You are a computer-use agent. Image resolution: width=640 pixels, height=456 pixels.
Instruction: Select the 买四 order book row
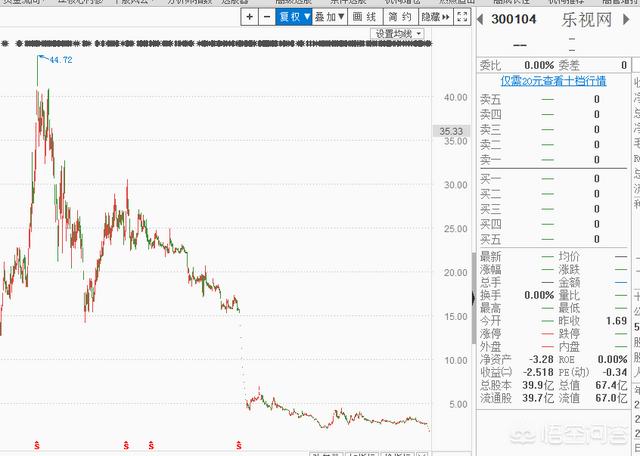coord(553,224)
